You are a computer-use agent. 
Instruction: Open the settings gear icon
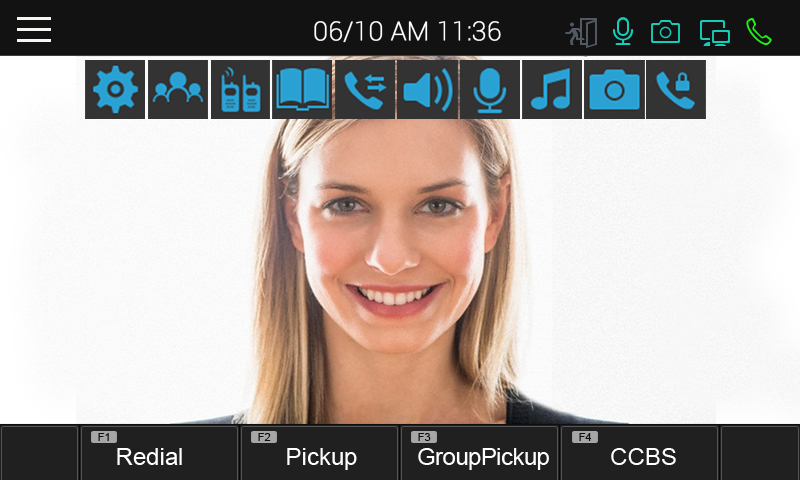pyautogui.click(x=115, y=89)
